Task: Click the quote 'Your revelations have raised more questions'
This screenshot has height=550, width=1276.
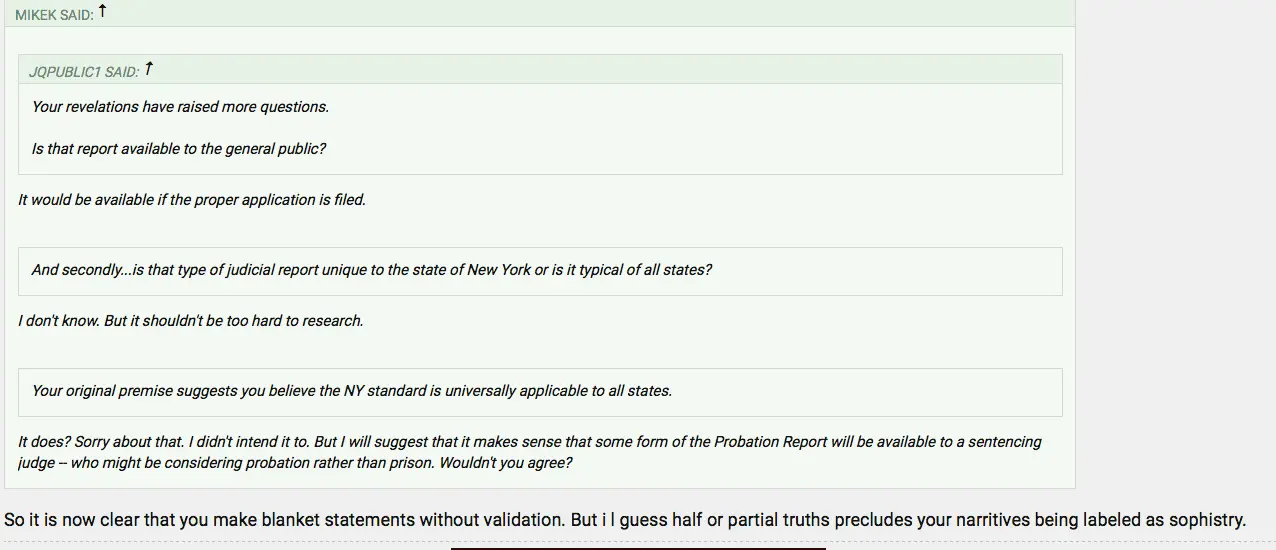Action: click(180, 107)
